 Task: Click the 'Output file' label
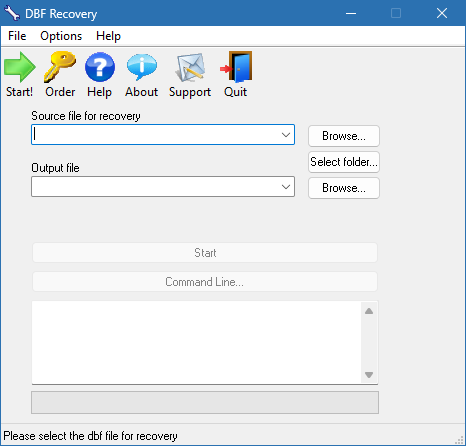[x=55, y=168]
